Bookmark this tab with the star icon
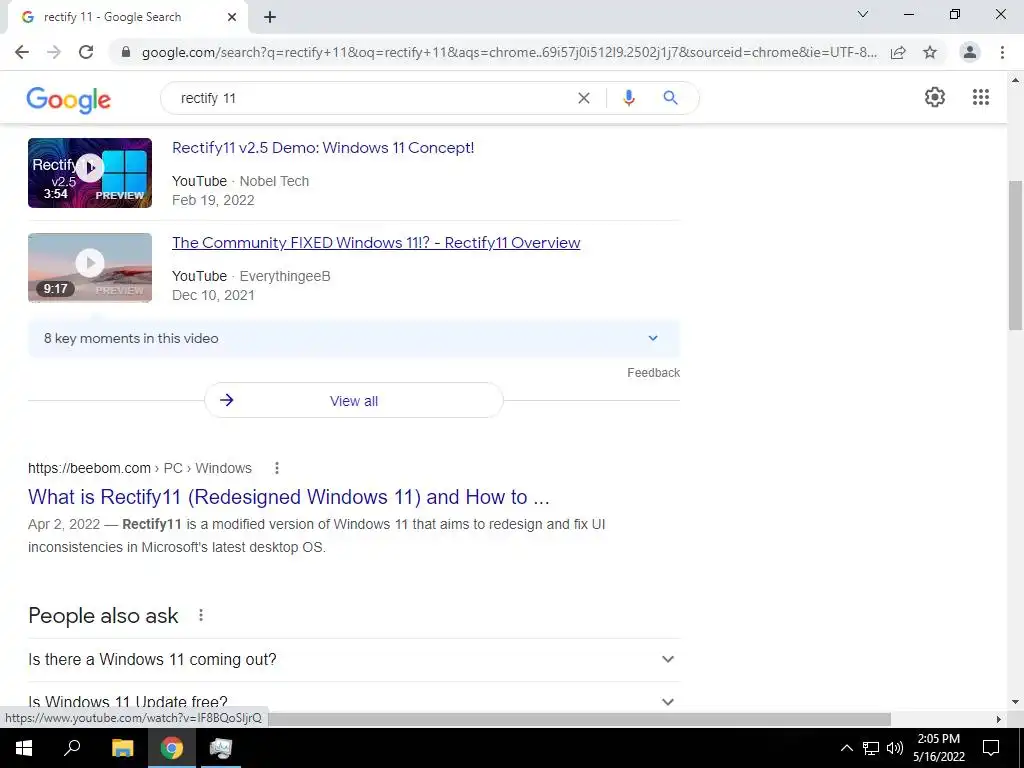 (930, 52)
